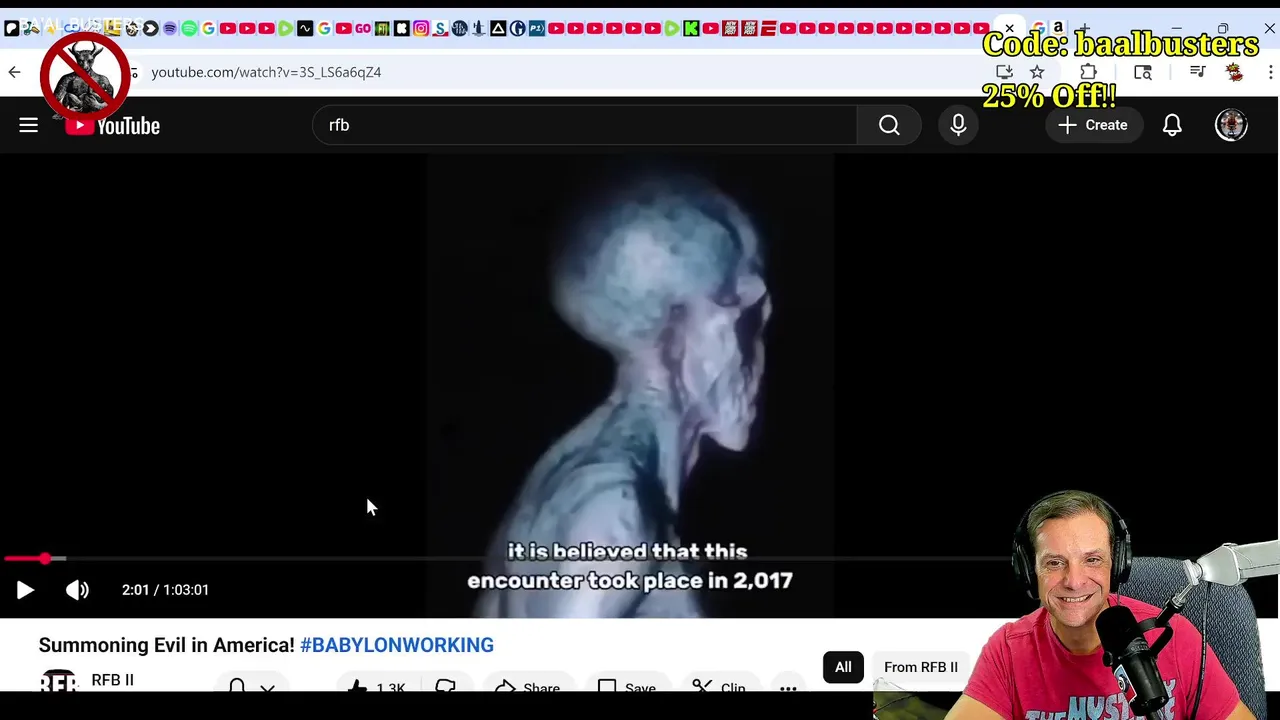Open the #BABYLONWORKING hashtag link
1280x720 pixels.
[397, 645]
